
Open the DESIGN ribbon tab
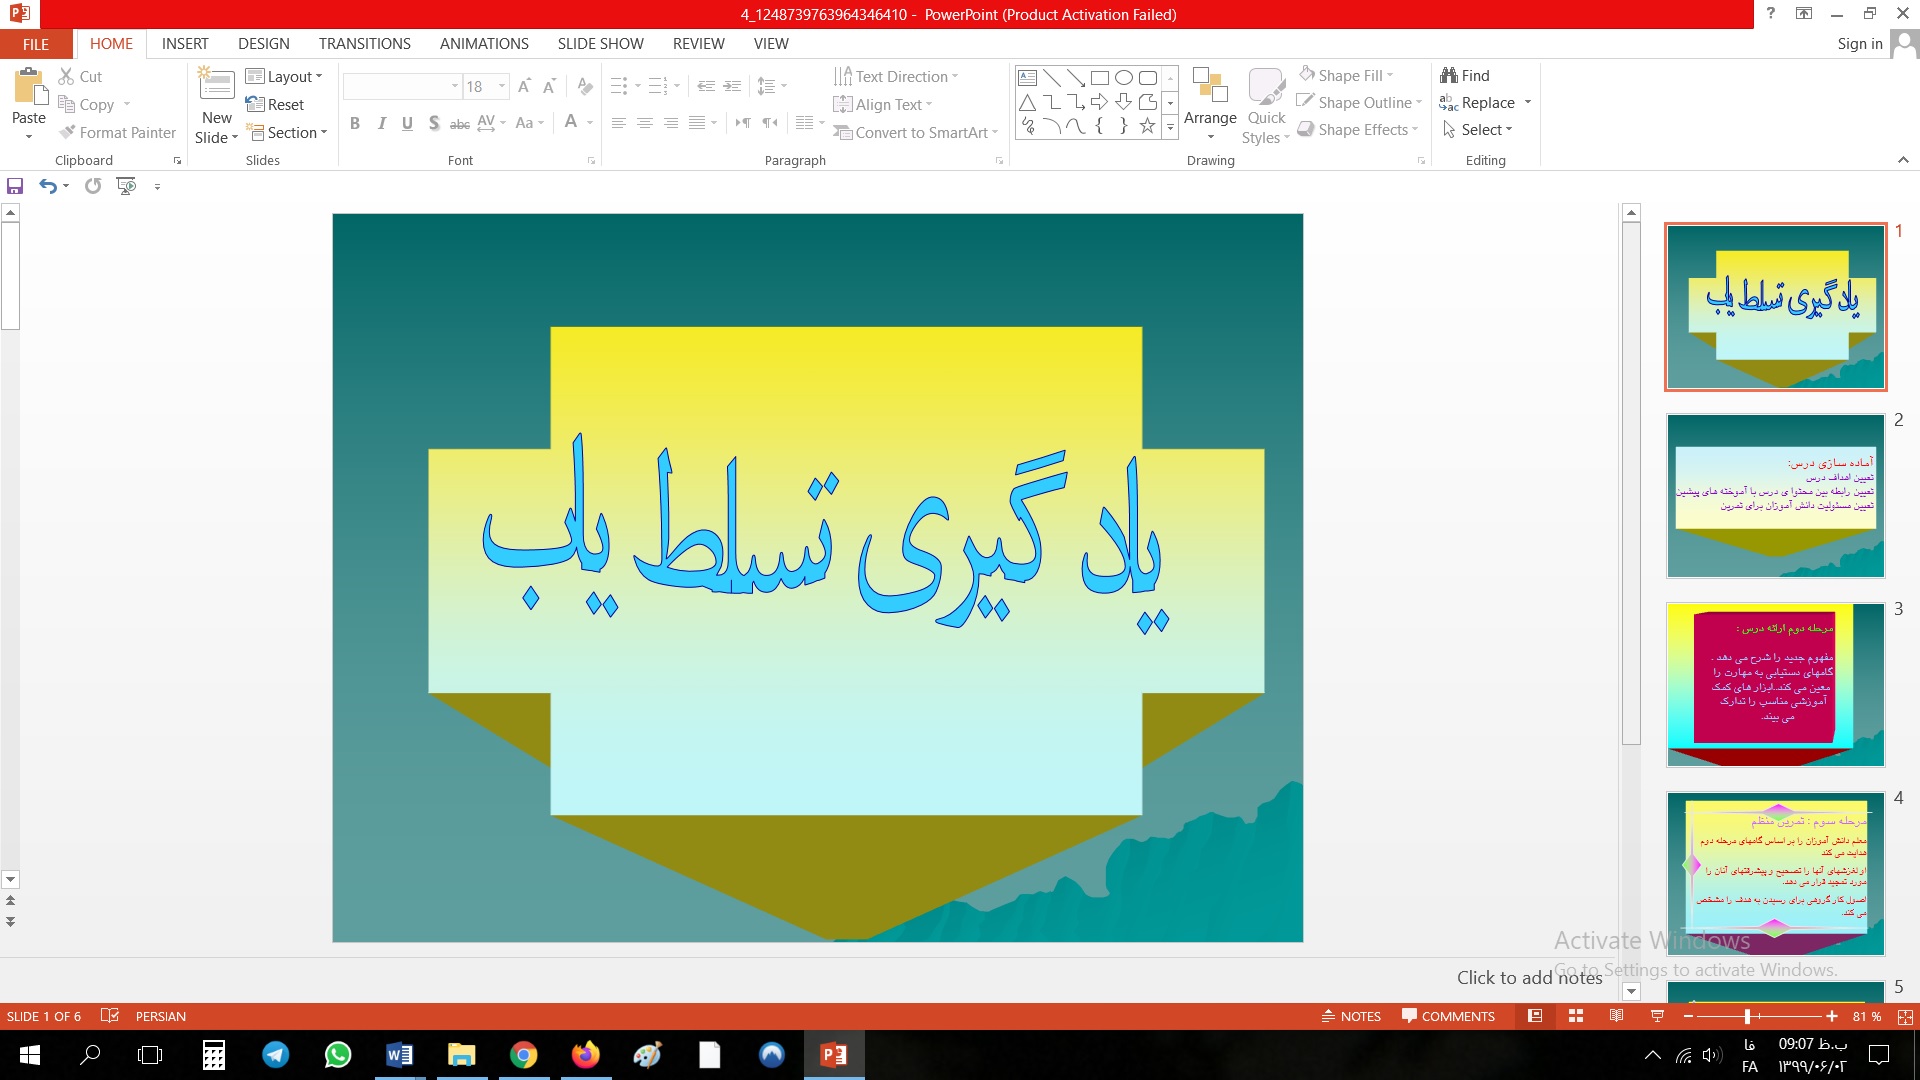(264, 44)
